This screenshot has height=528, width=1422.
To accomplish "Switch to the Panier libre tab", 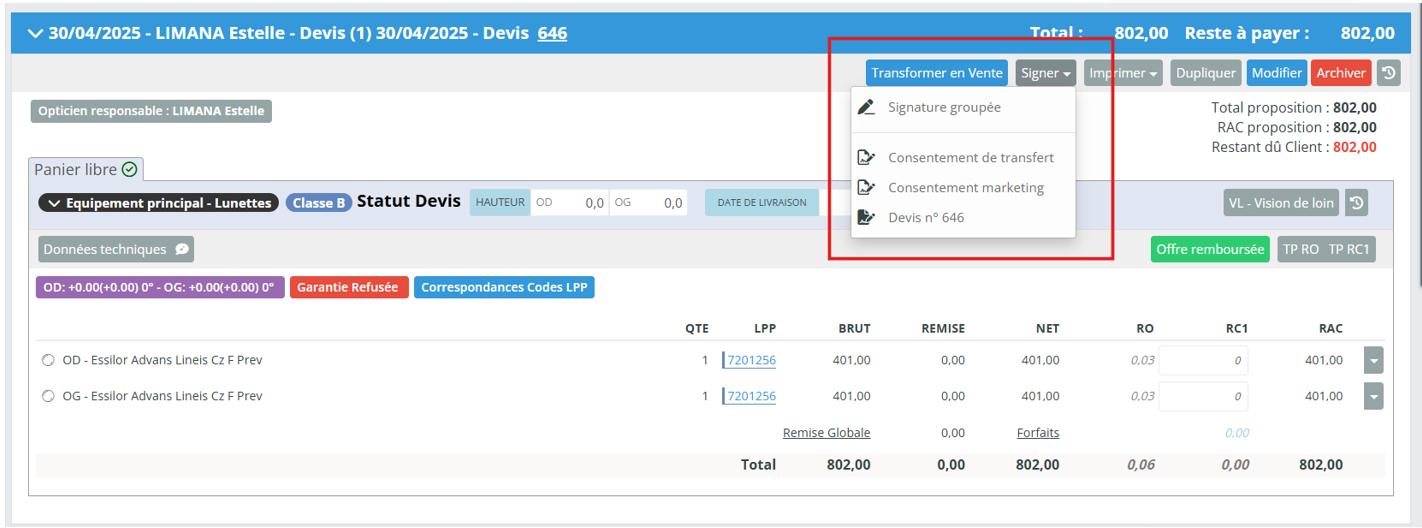I will pos(87,169).
